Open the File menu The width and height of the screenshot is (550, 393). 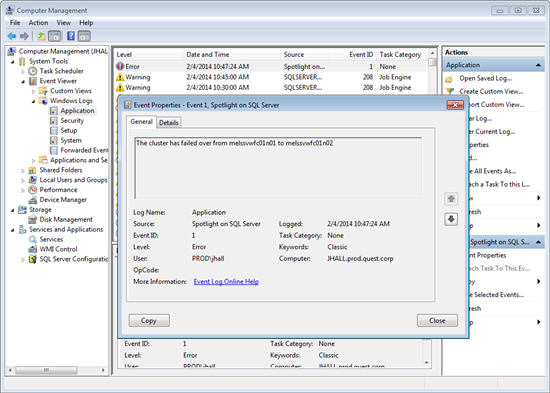click(x=15, y=23)
